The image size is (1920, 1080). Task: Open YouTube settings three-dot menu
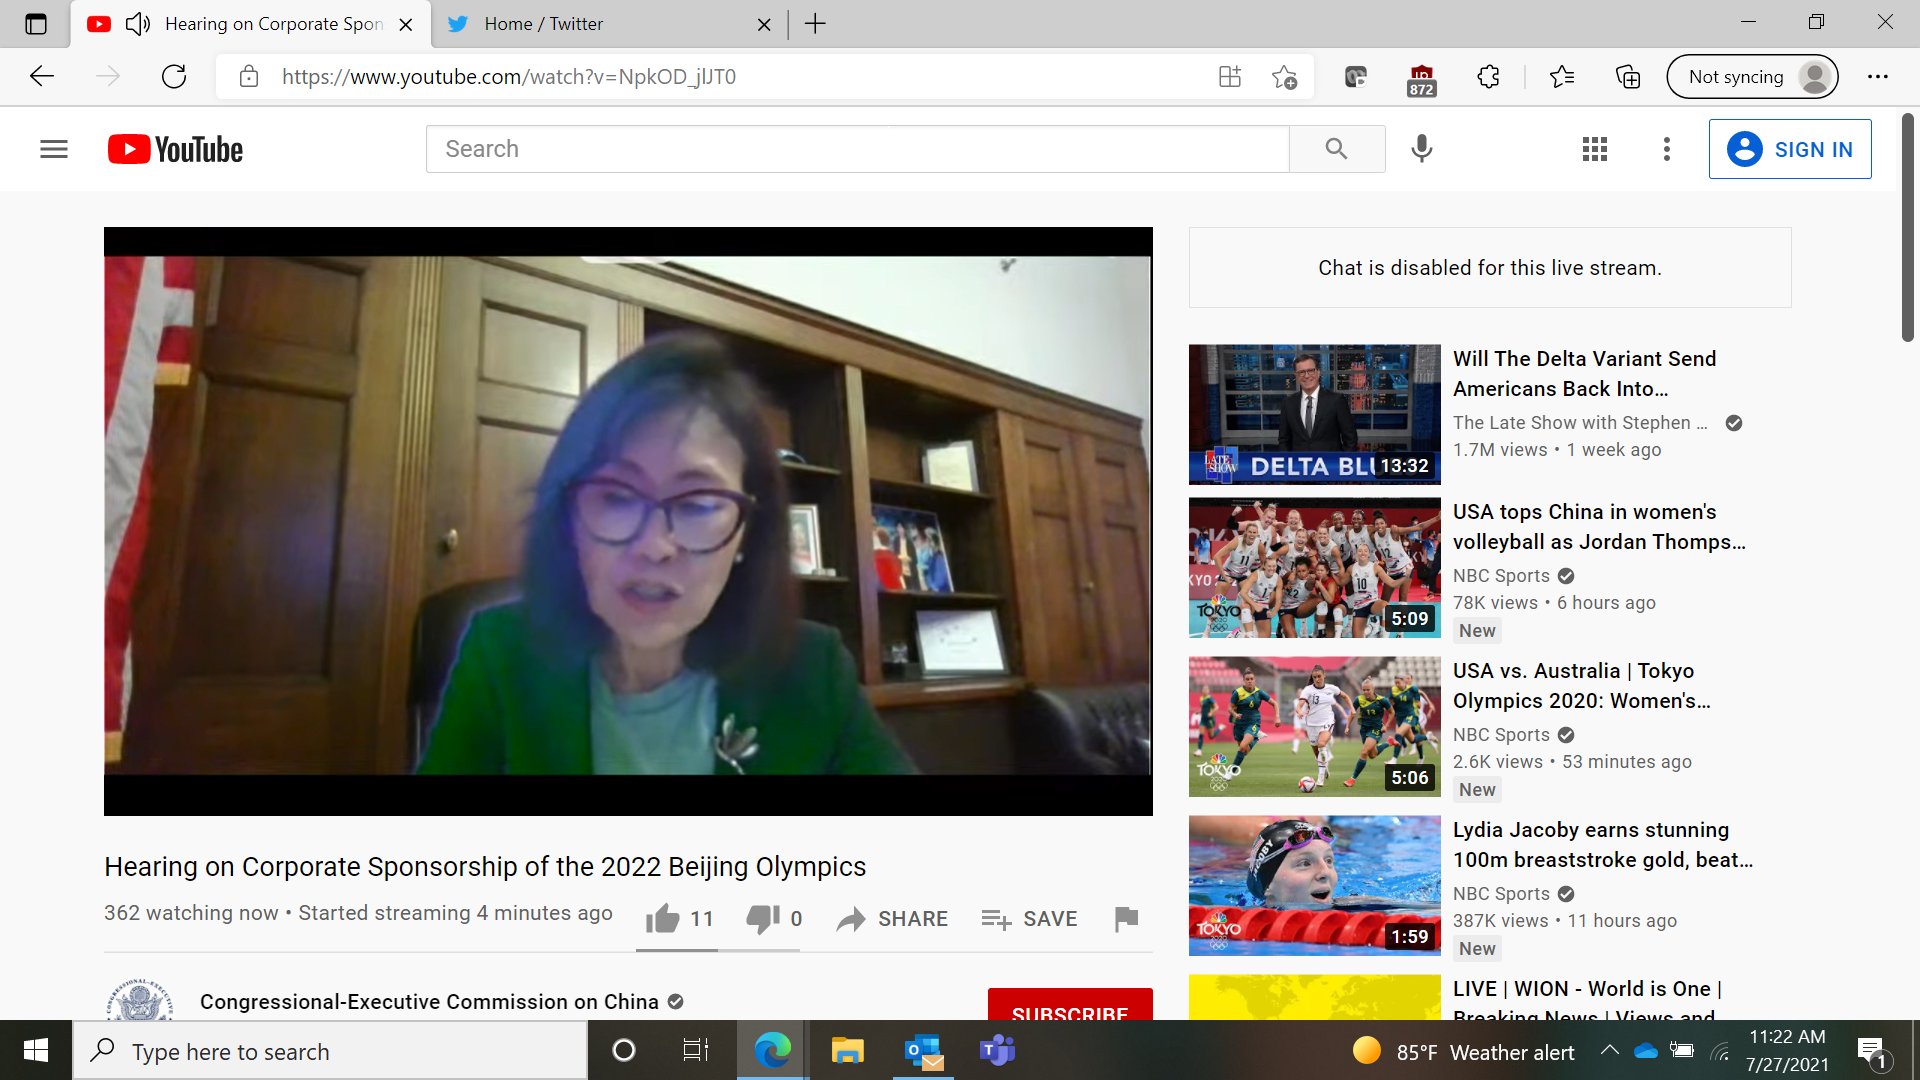(1666, 149)
